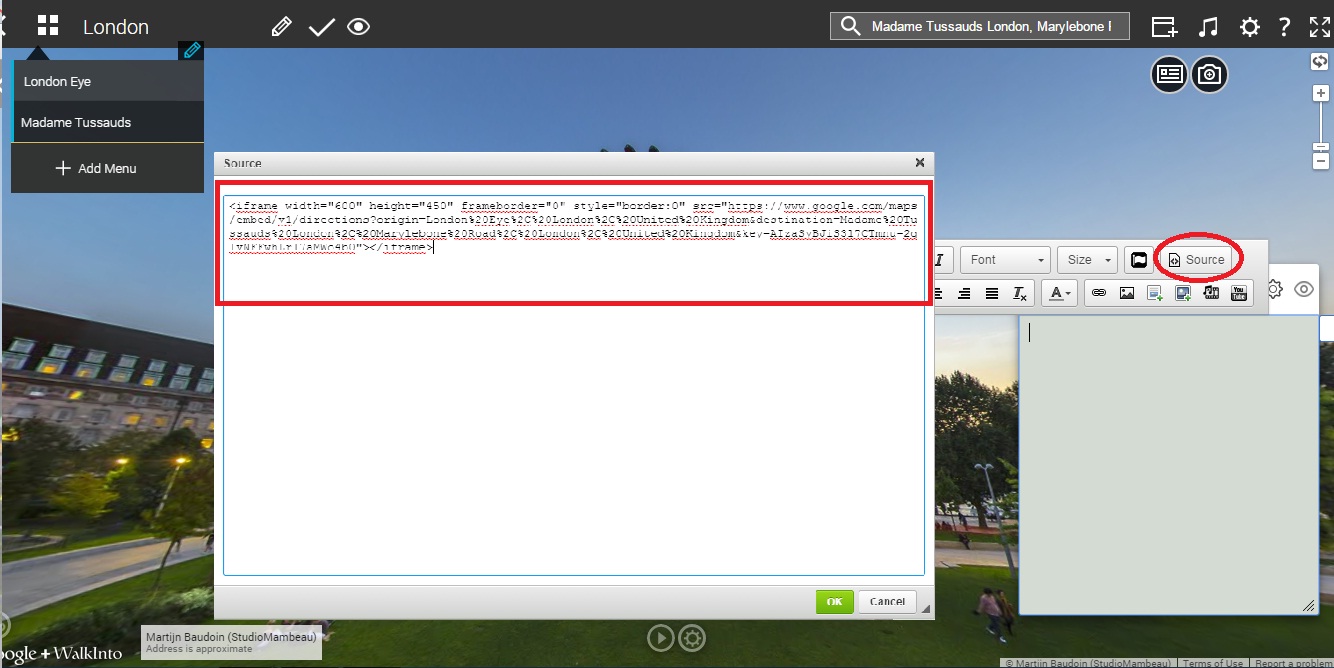Open settings gear in top bar

1250,27
